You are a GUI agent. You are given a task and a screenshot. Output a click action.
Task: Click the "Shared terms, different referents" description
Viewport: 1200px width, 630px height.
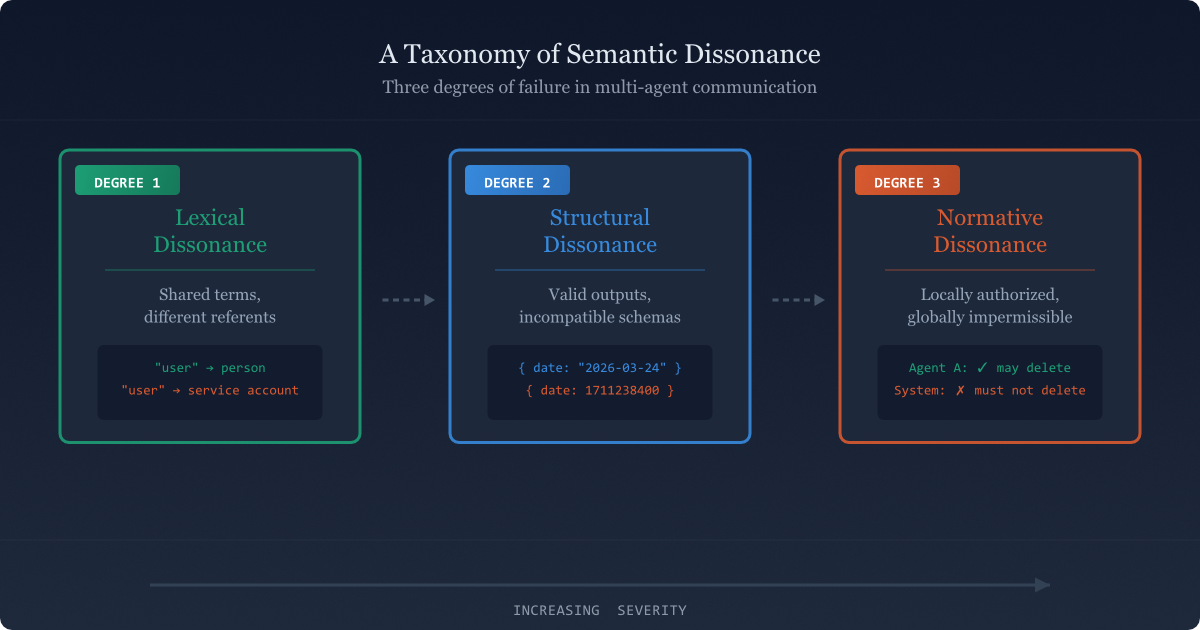point(210,306)
